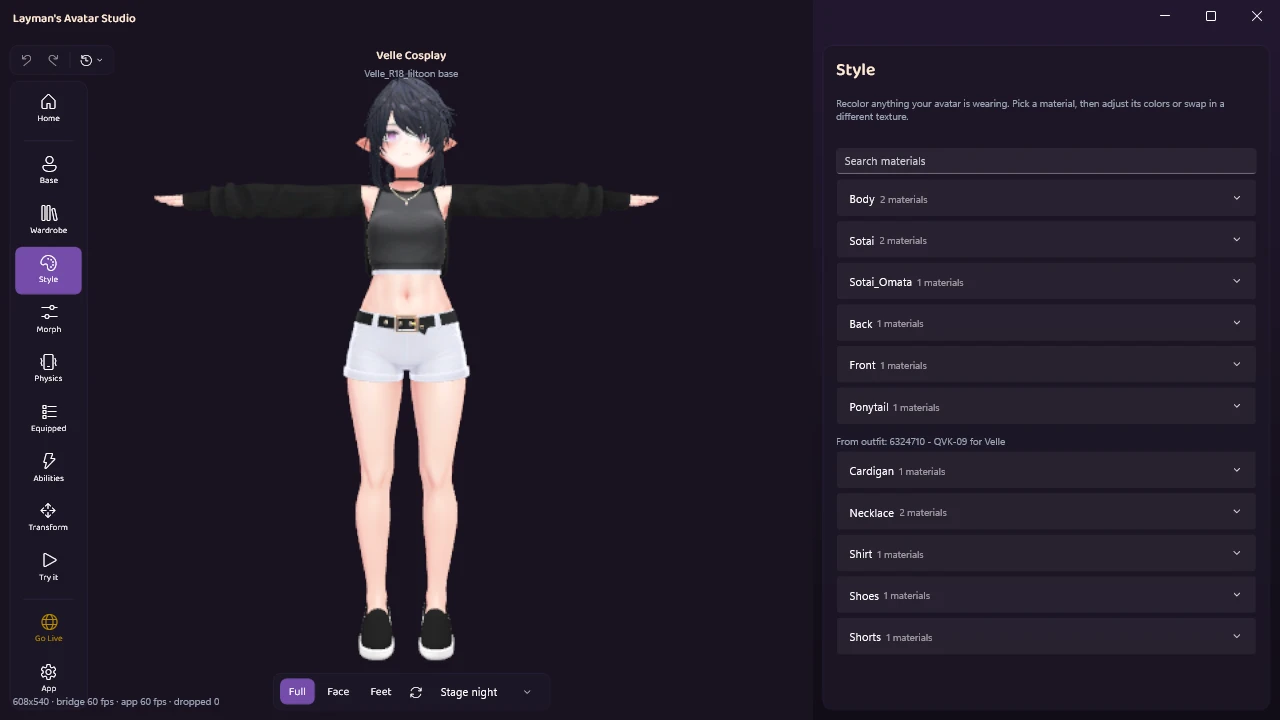1280x720 pixels.
Task: Click the Velle Cosplay title text
Action: tap(411, 55)
